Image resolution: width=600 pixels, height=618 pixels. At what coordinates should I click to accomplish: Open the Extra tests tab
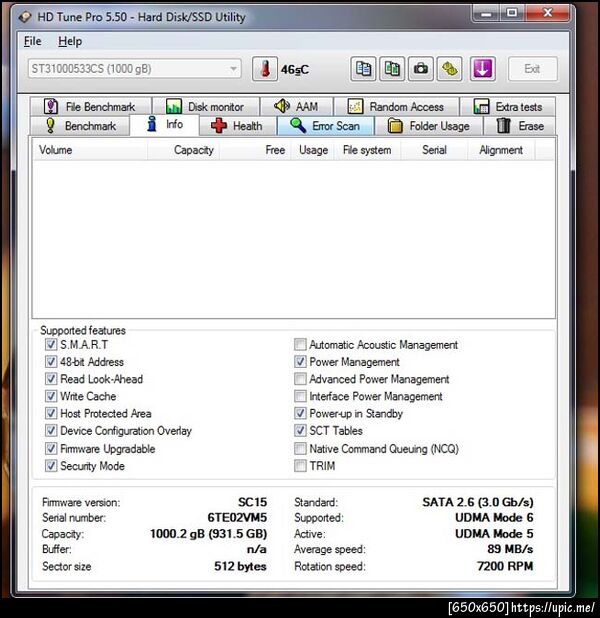[508, 106]
